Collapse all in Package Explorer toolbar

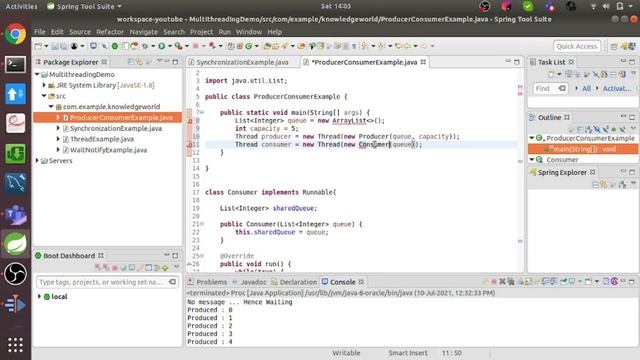coord(131,62)
